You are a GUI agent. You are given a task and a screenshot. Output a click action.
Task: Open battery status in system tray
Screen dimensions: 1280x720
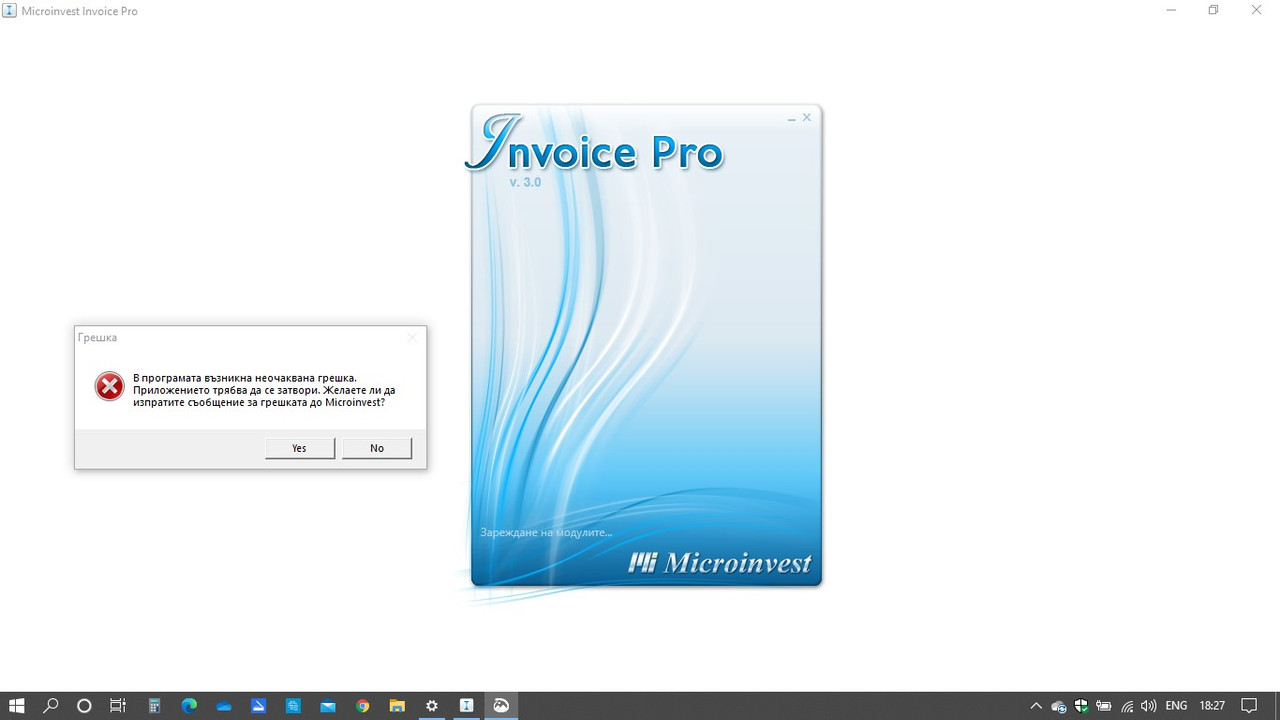pyautogui.click(x=1105, y=706)
